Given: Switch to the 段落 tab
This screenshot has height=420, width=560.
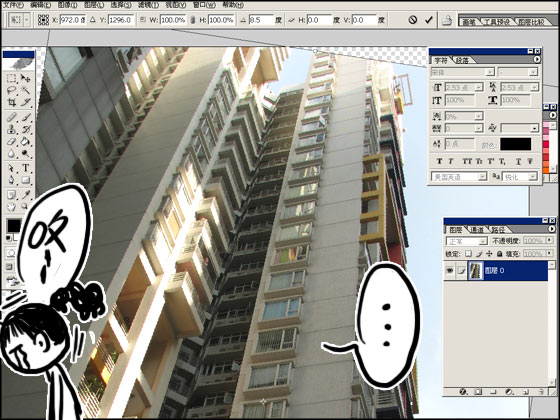Looking at the screenshot, I should [x=462, y=60].
